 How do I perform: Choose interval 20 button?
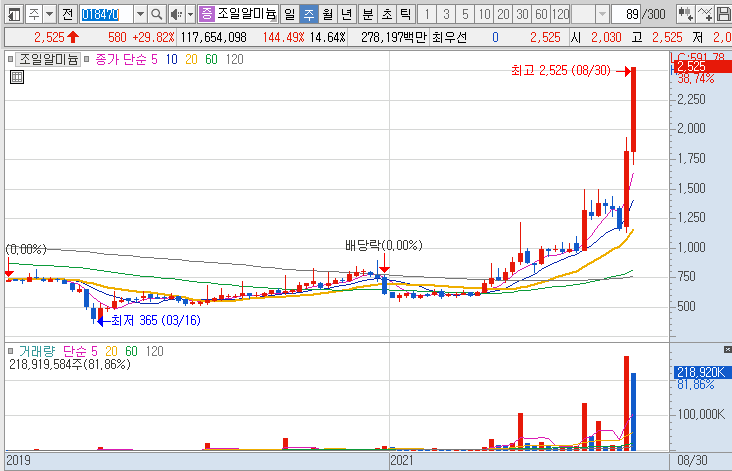click(503, 14)
